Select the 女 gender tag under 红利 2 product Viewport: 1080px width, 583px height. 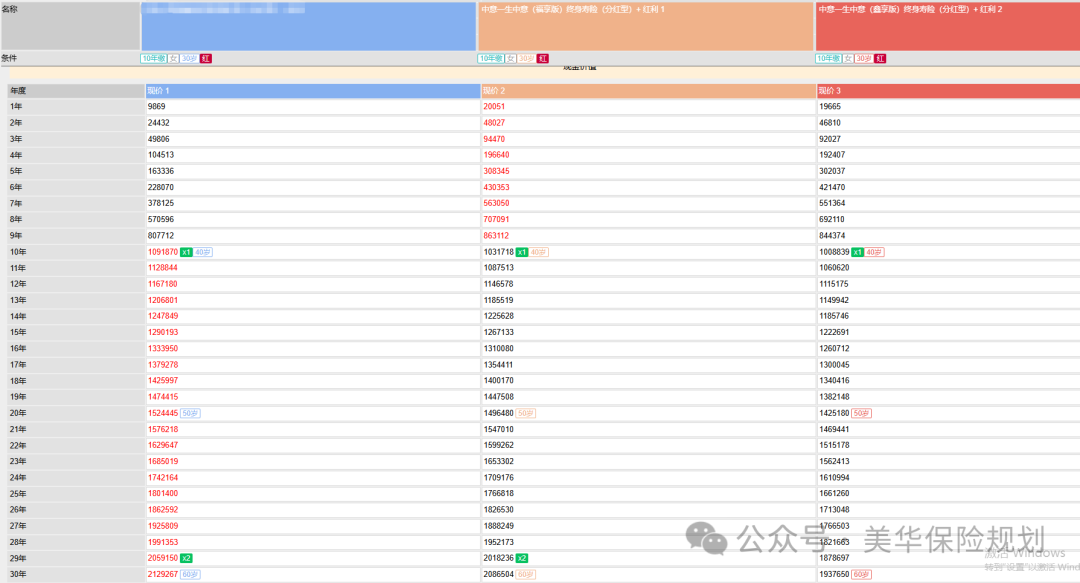849,59
